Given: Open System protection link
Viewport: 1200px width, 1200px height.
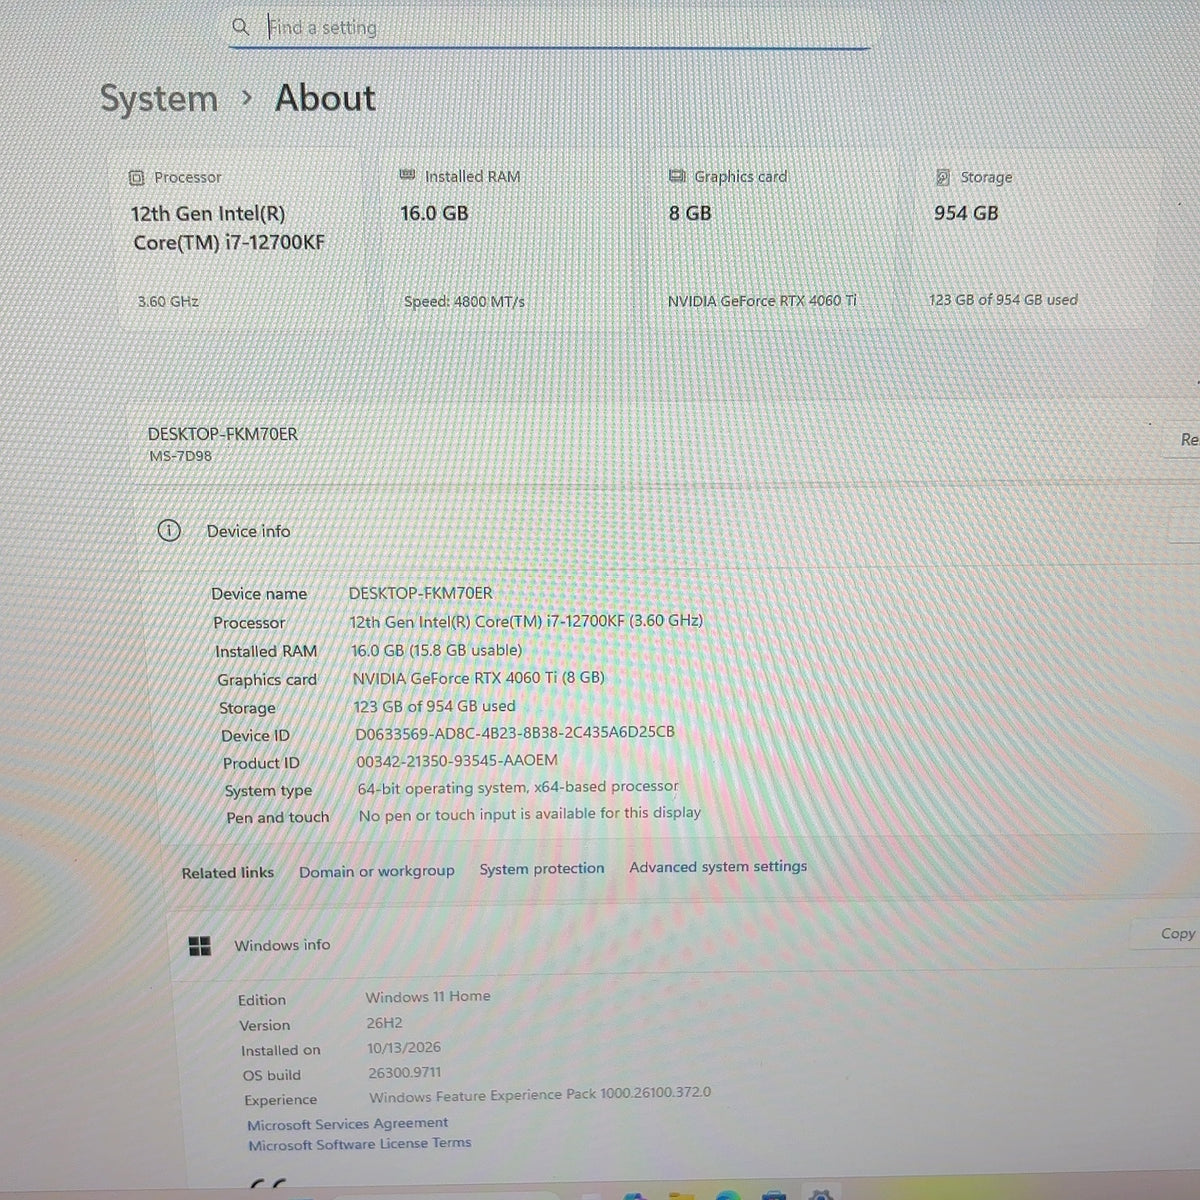Looking at the screenshot, I should coord(541,869).
